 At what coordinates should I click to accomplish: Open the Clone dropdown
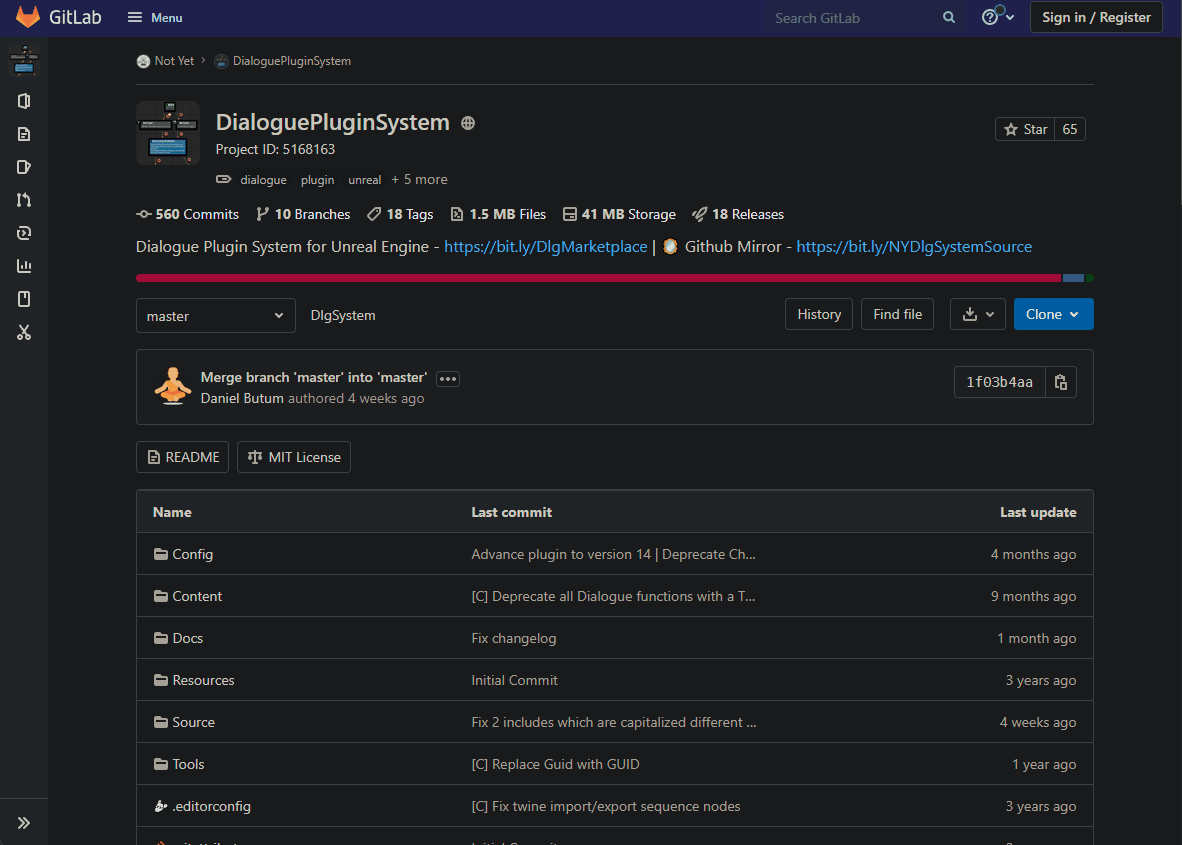click(1053, 313)
